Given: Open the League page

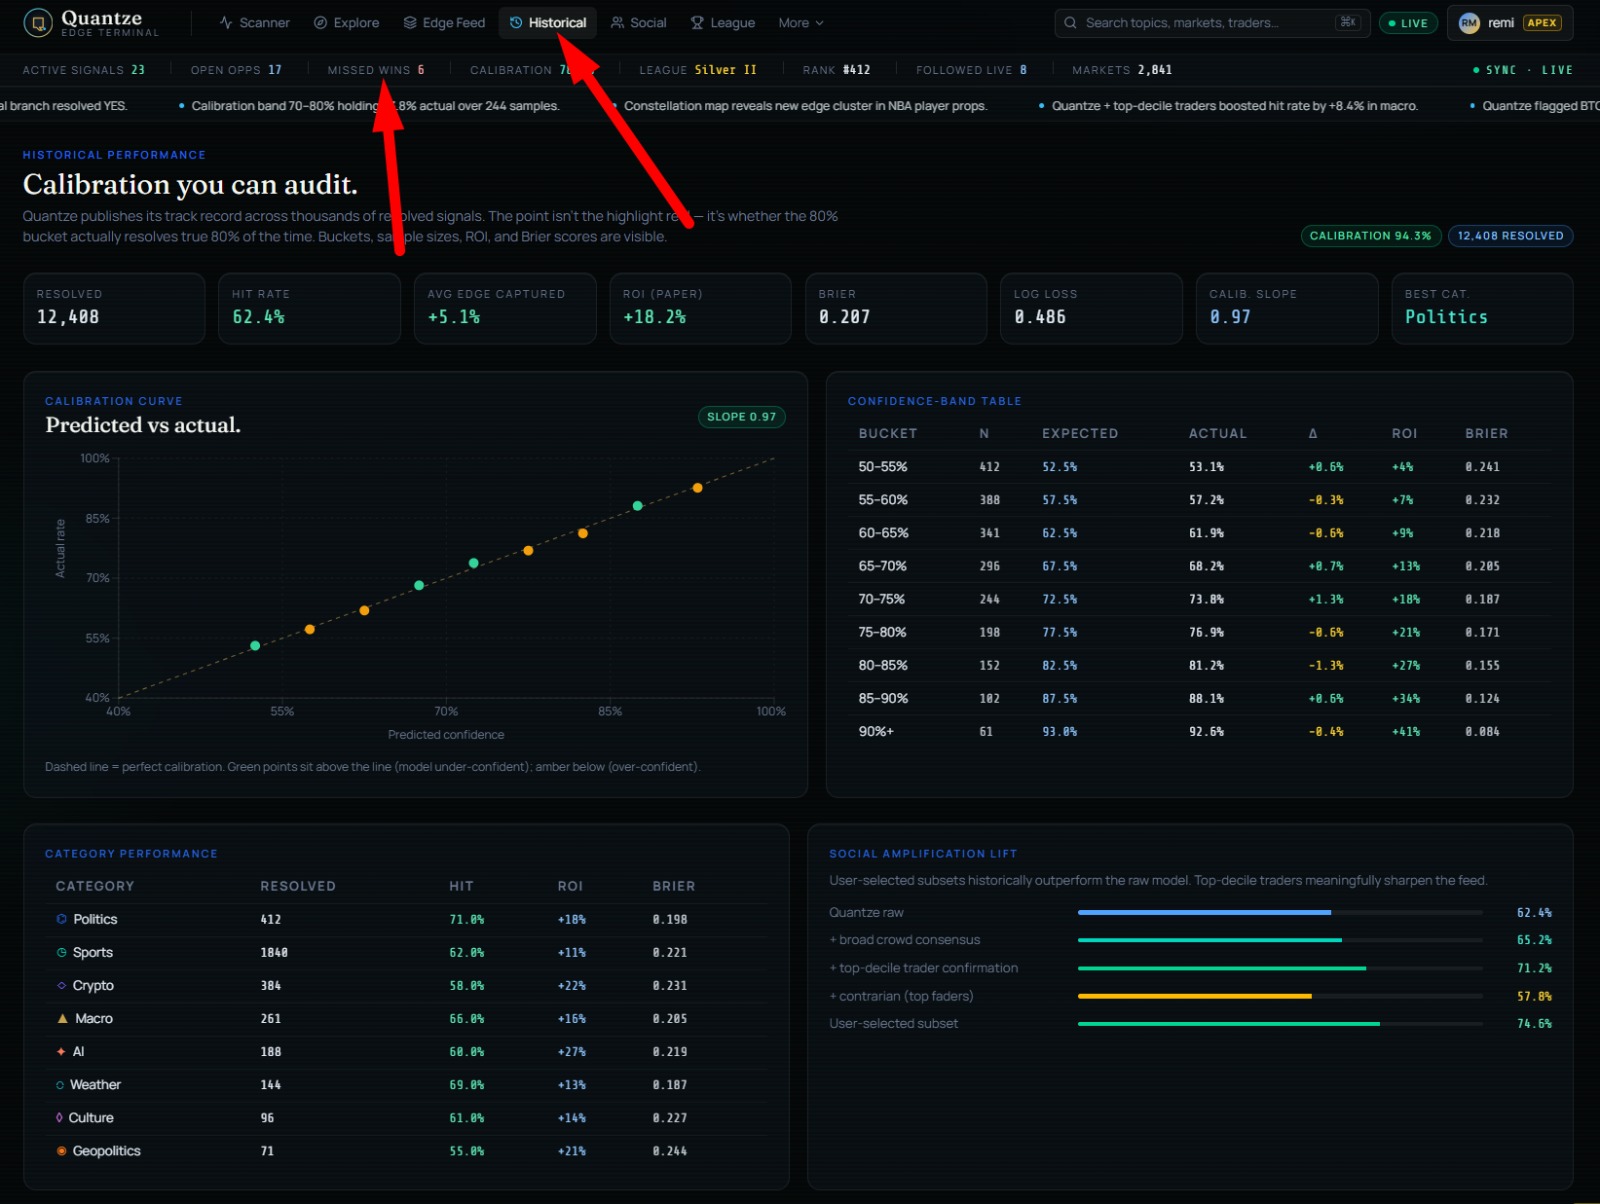Looking at the screenshot, I should coord(723,23).
